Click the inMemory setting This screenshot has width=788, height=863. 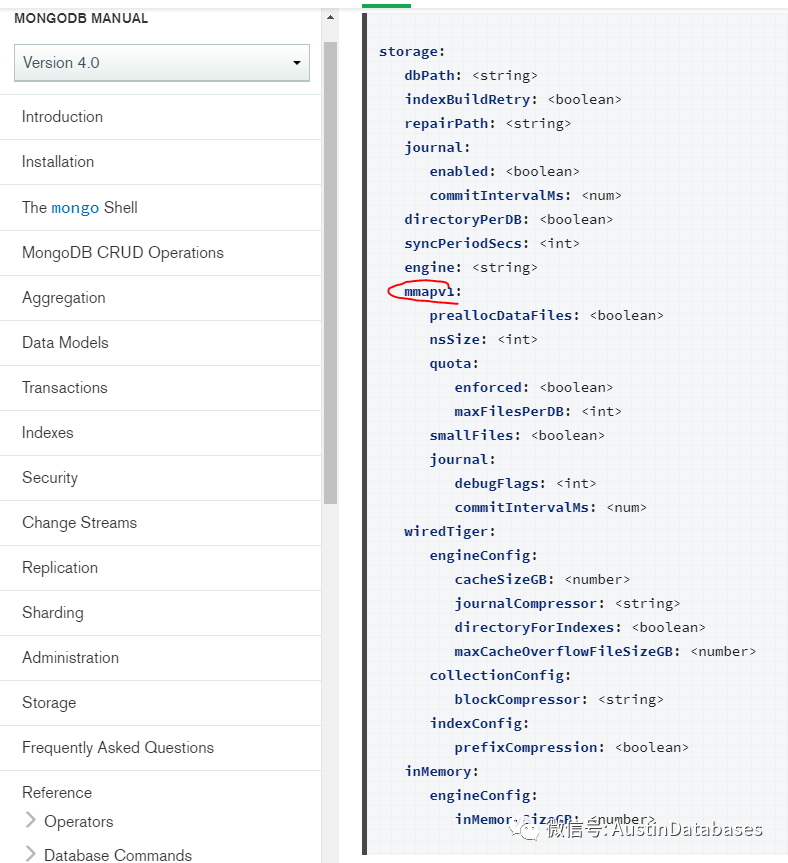tap(441, 772)
